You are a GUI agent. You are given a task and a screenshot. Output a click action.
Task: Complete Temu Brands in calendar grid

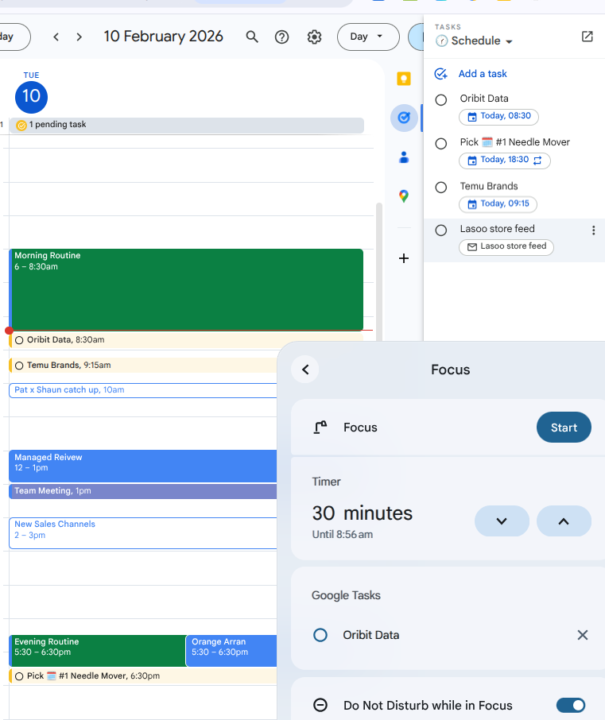tap(19, 366)
